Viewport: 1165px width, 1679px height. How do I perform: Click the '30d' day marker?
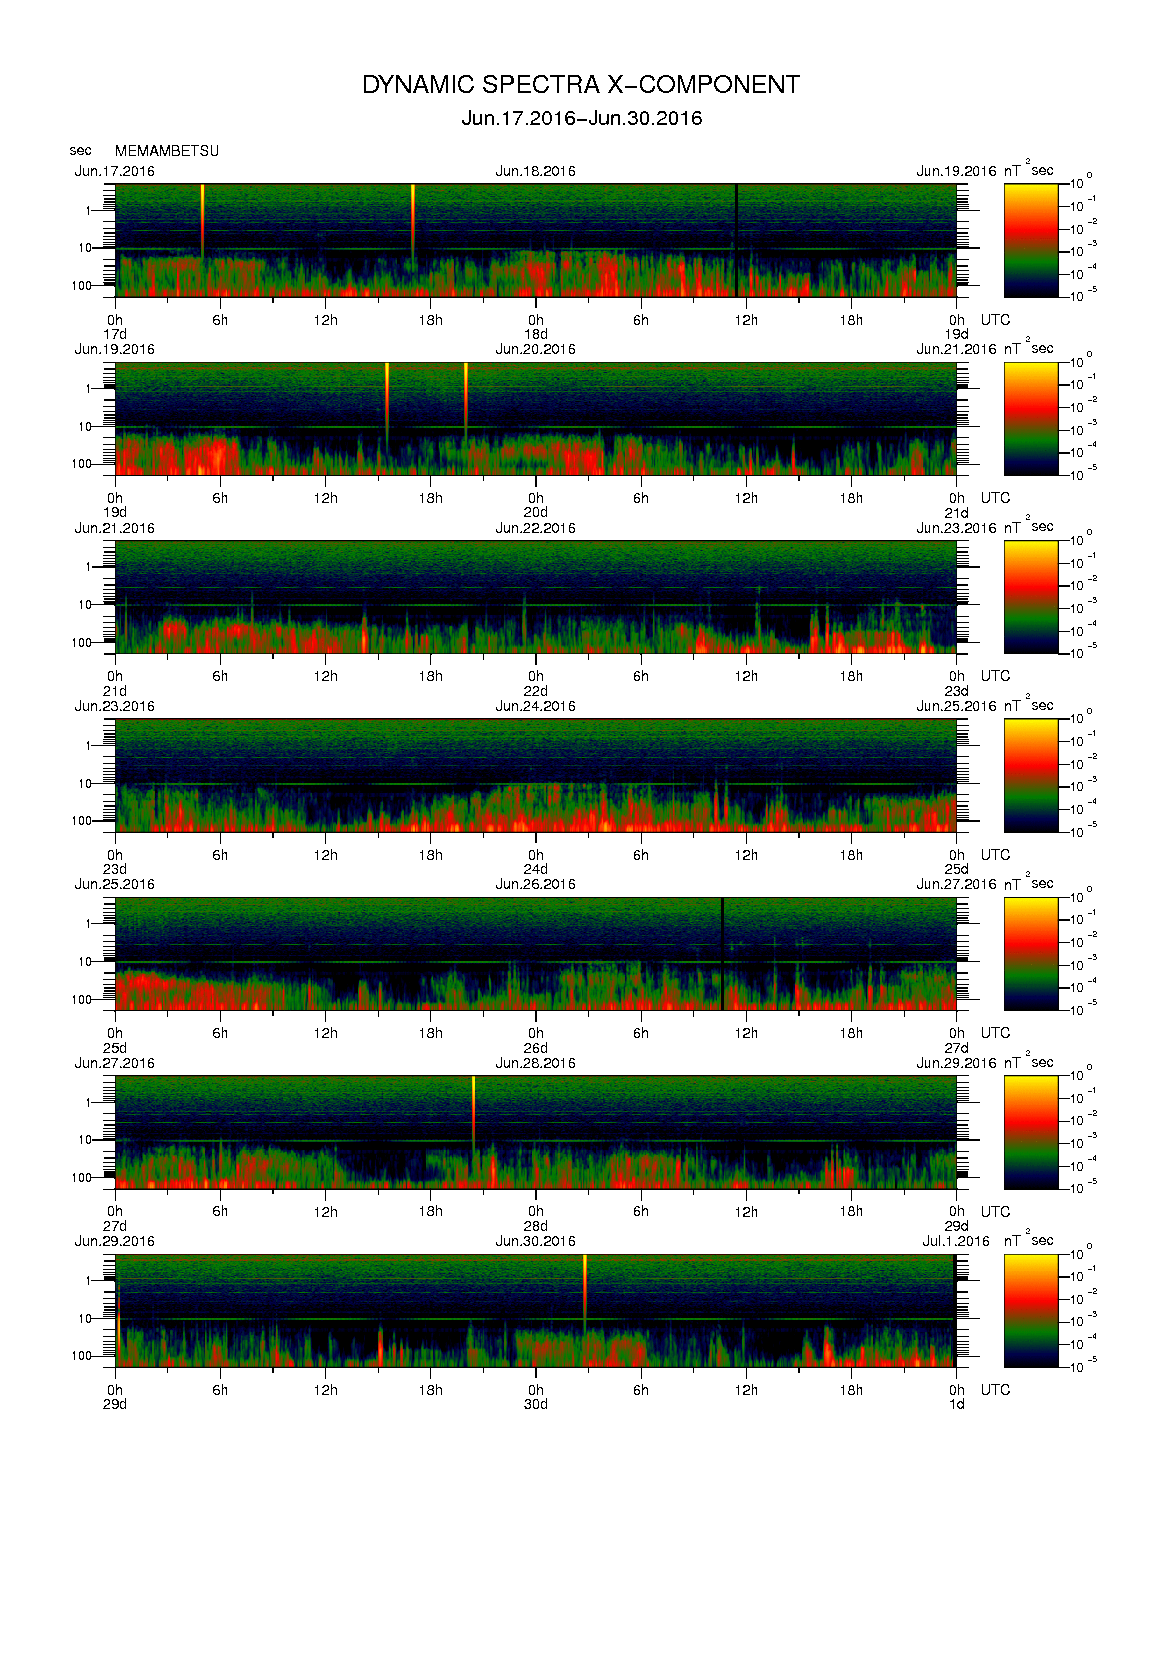pos(536,1404)
